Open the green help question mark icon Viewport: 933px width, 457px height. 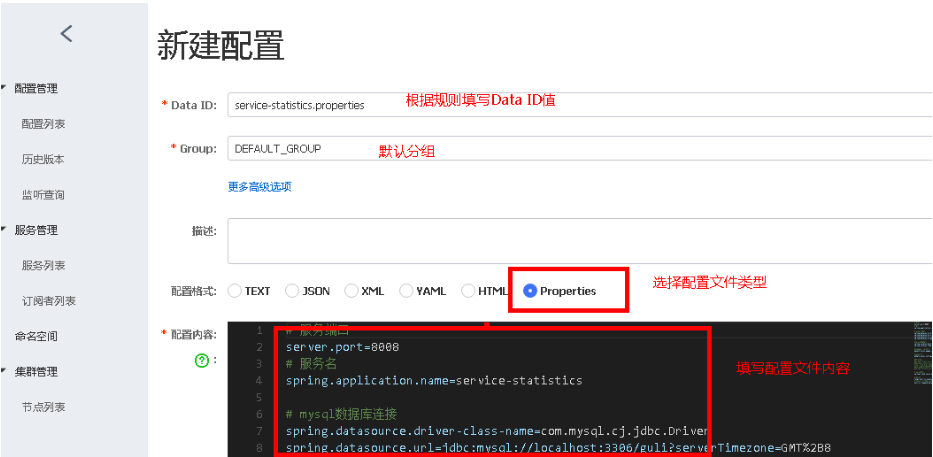(202, 360)
